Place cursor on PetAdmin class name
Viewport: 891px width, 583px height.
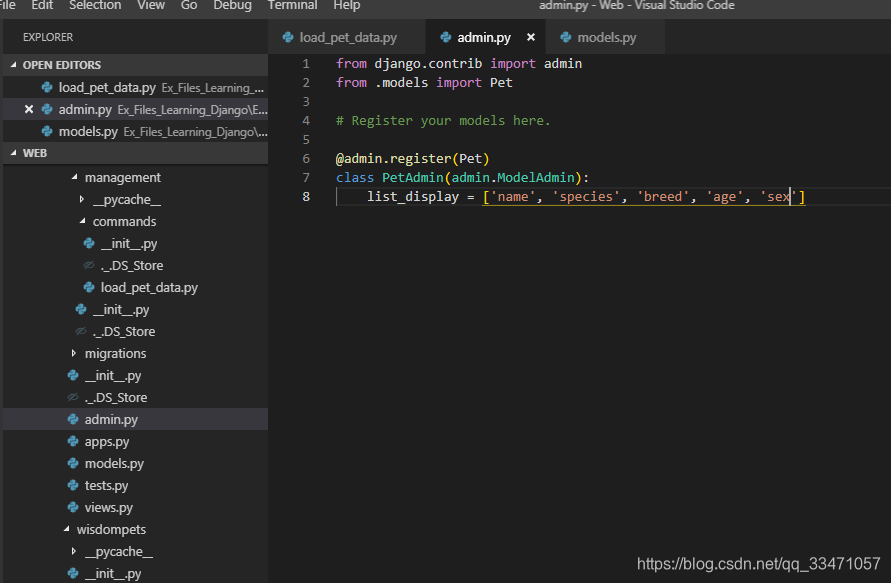click(x=412, y=177)
